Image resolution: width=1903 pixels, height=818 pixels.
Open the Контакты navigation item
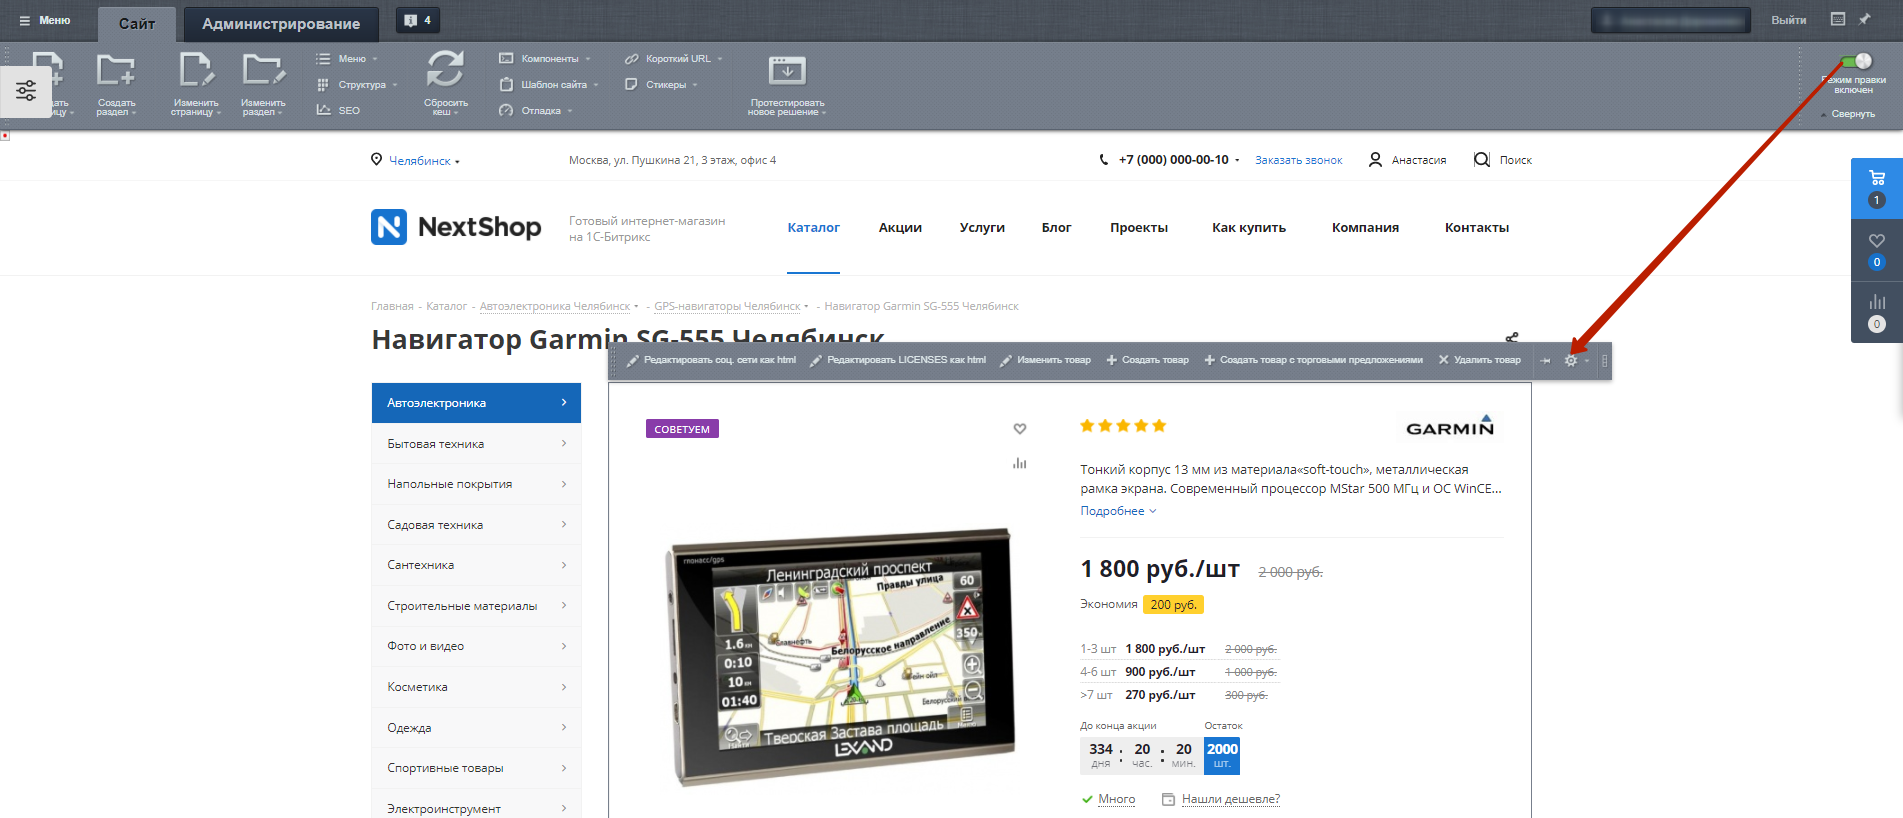pyautogui.click(x=1477, y=228)
